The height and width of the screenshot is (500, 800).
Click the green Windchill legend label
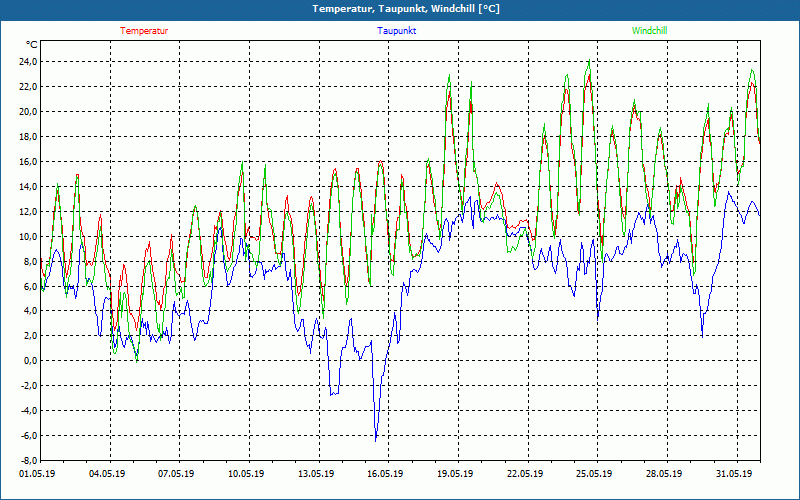(x=649, y=31)
